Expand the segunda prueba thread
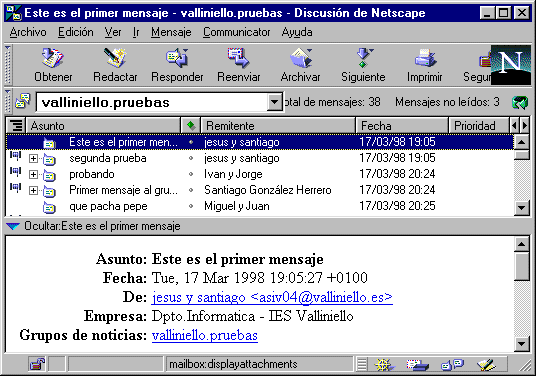 pyautogui.click(x=33, y=158)
